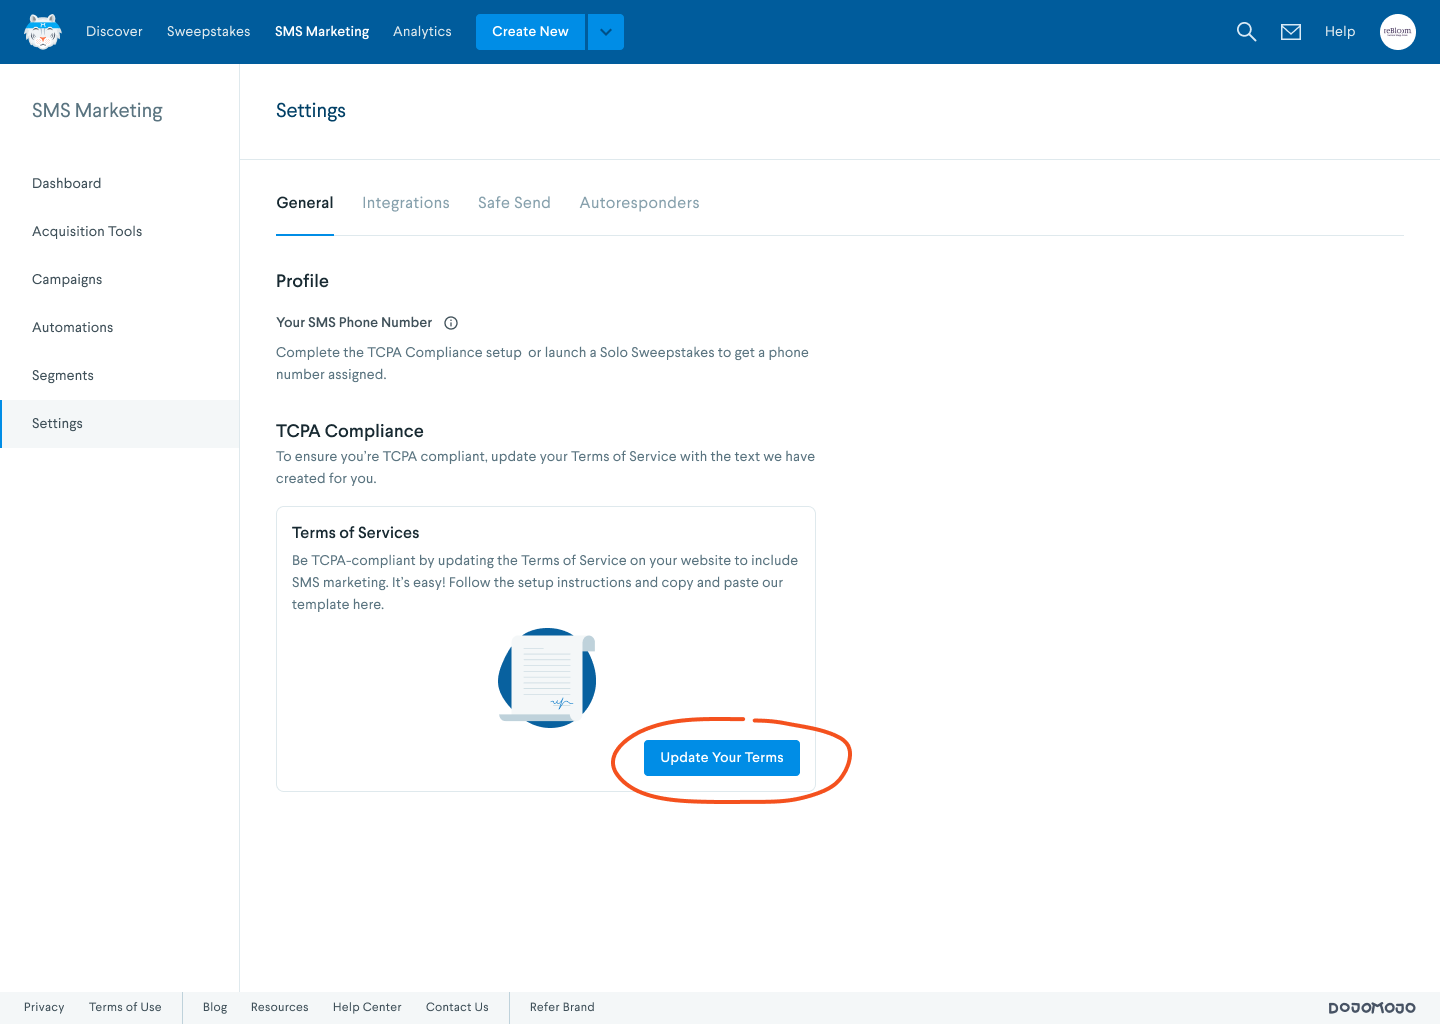Open Analytics in the top bar

click(x=422, y=32)
